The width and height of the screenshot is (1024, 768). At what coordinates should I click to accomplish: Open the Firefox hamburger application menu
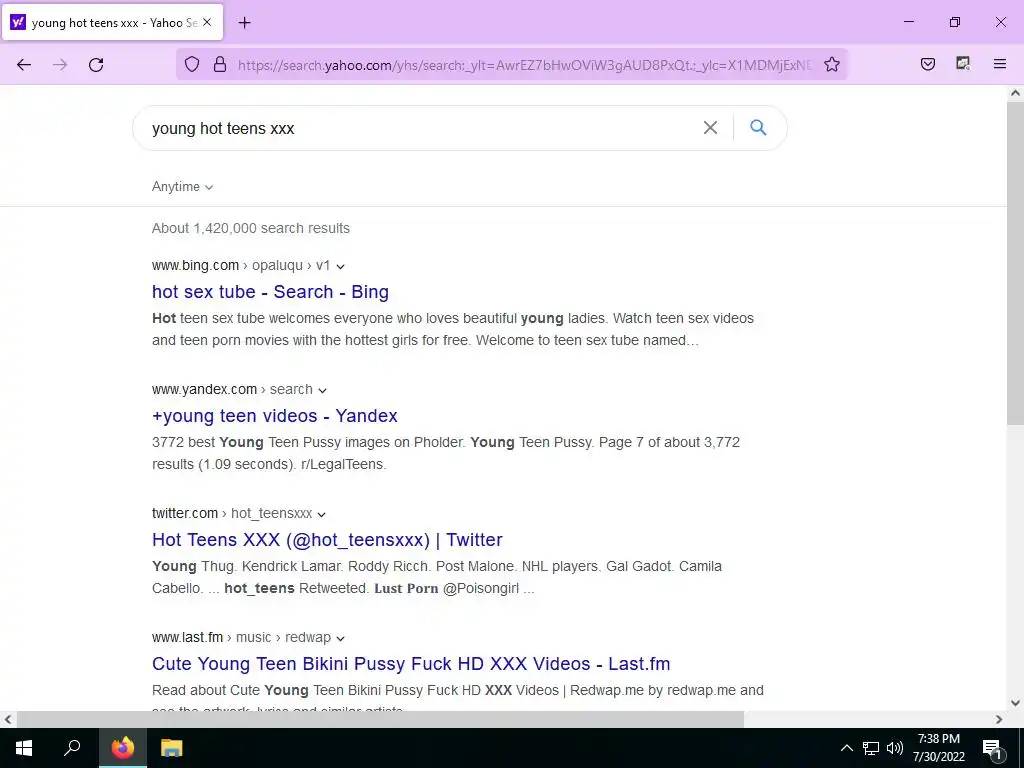pos(1000,64)
